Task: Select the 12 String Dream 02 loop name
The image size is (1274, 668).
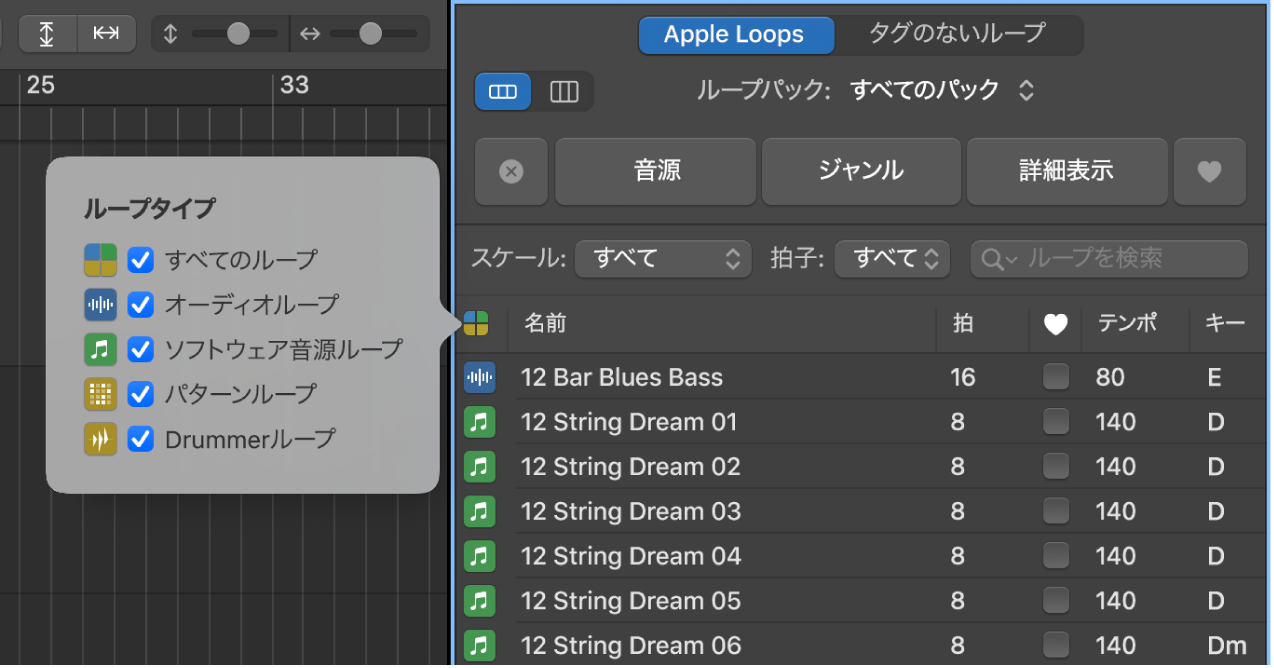Action: [x=631, y=467]
